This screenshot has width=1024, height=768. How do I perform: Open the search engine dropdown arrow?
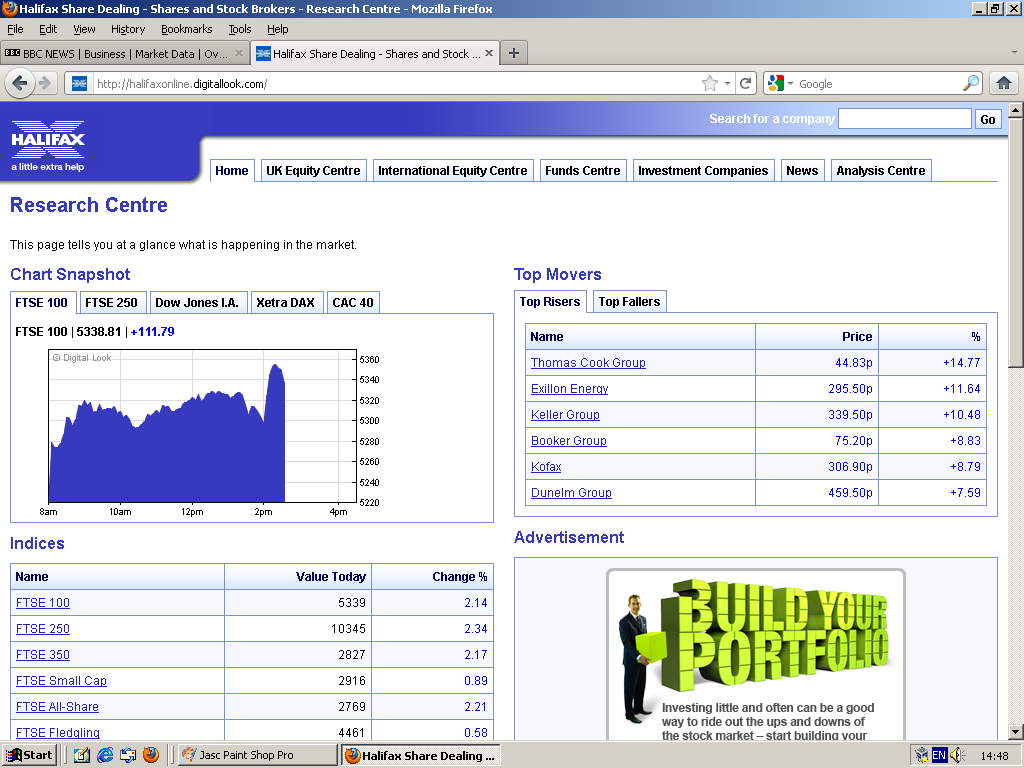click(790, 84)
